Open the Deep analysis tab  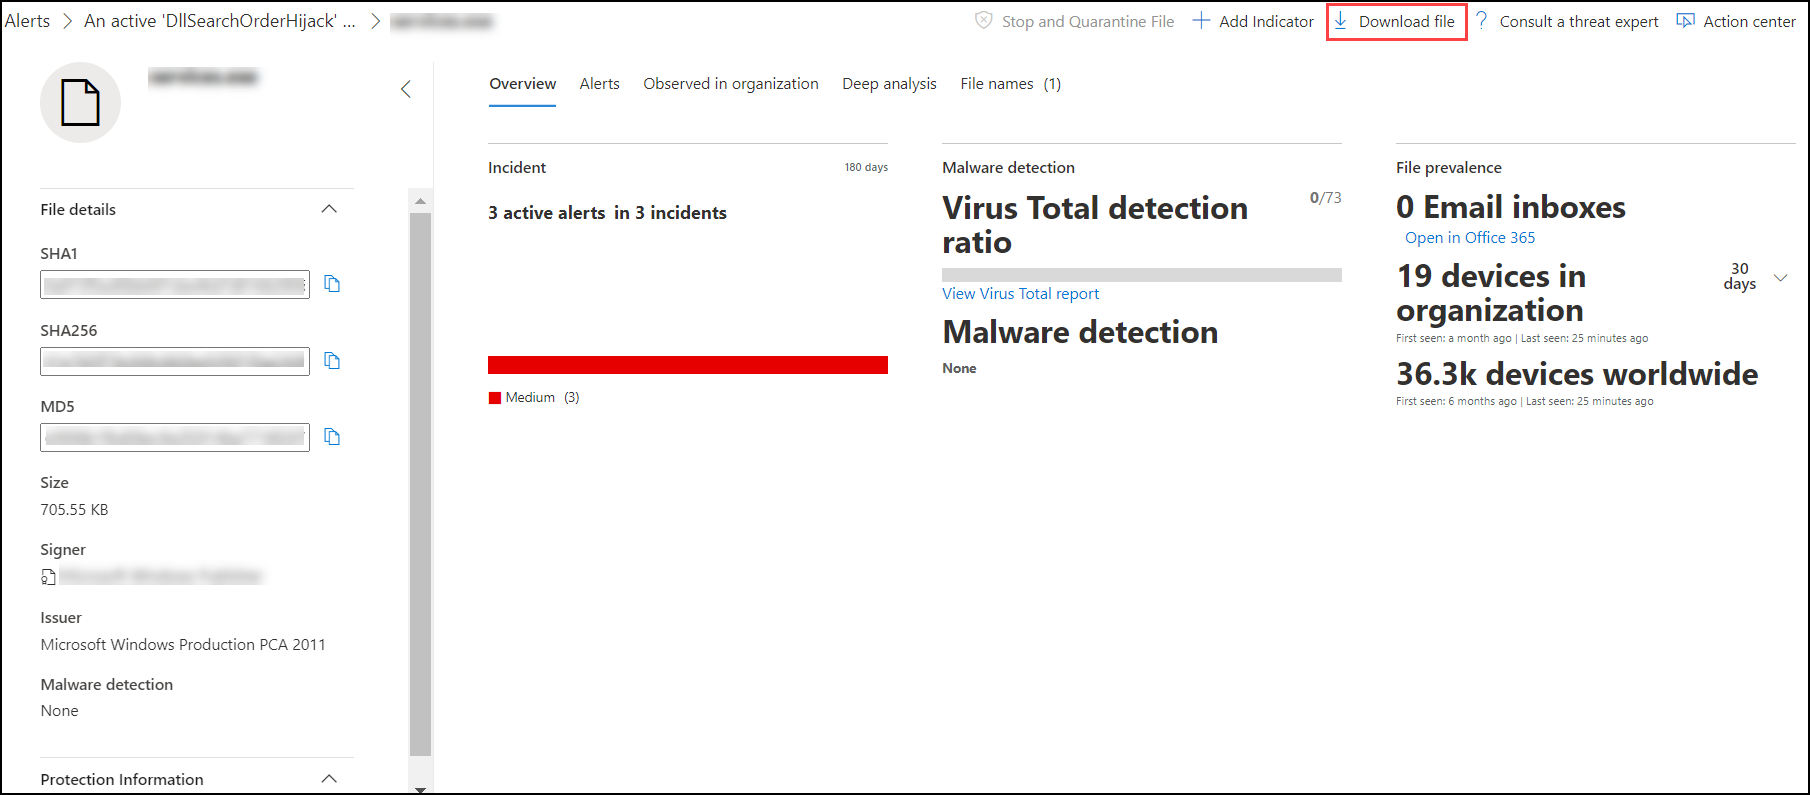(889, 84)
